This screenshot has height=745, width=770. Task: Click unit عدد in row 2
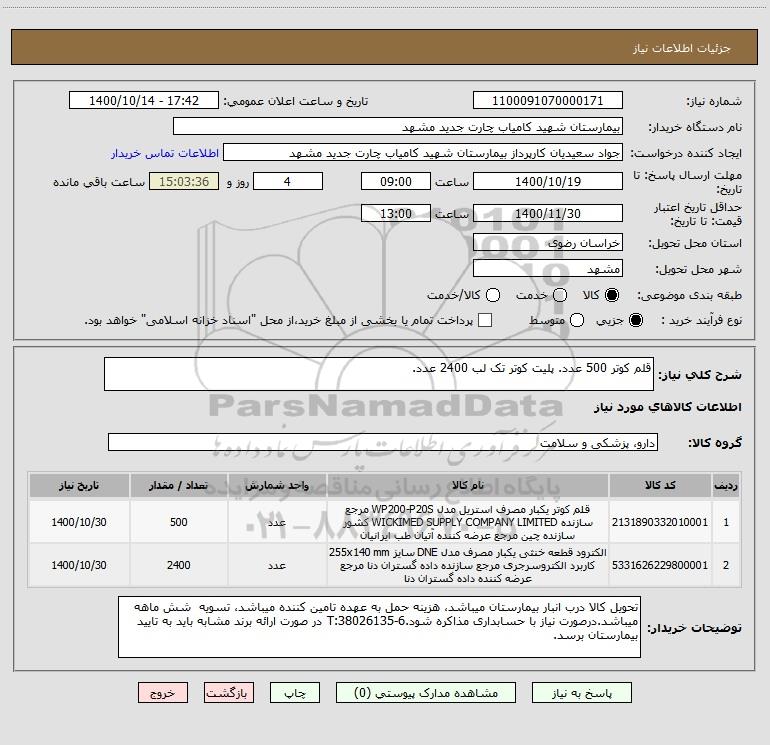click(277, 565)
